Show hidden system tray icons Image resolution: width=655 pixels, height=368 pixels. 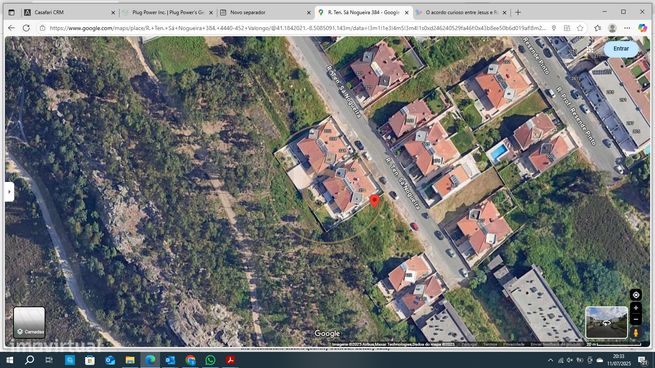click(x=550, y=360)
